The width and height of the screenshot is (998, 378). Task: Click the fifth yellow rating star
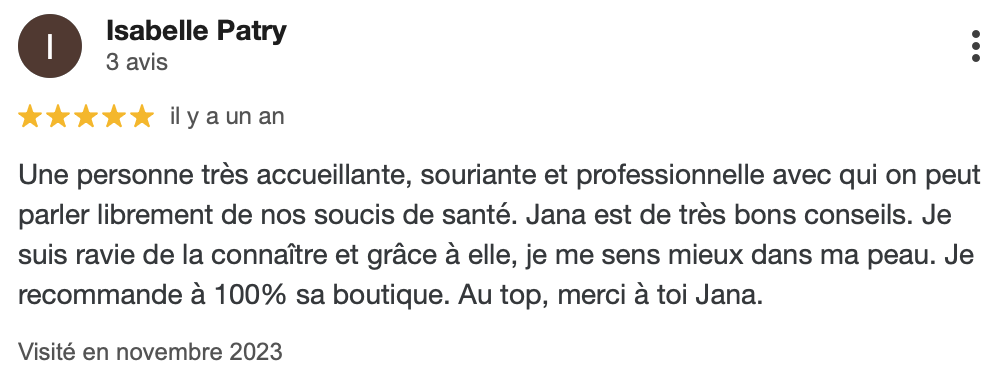click(141, 117)
